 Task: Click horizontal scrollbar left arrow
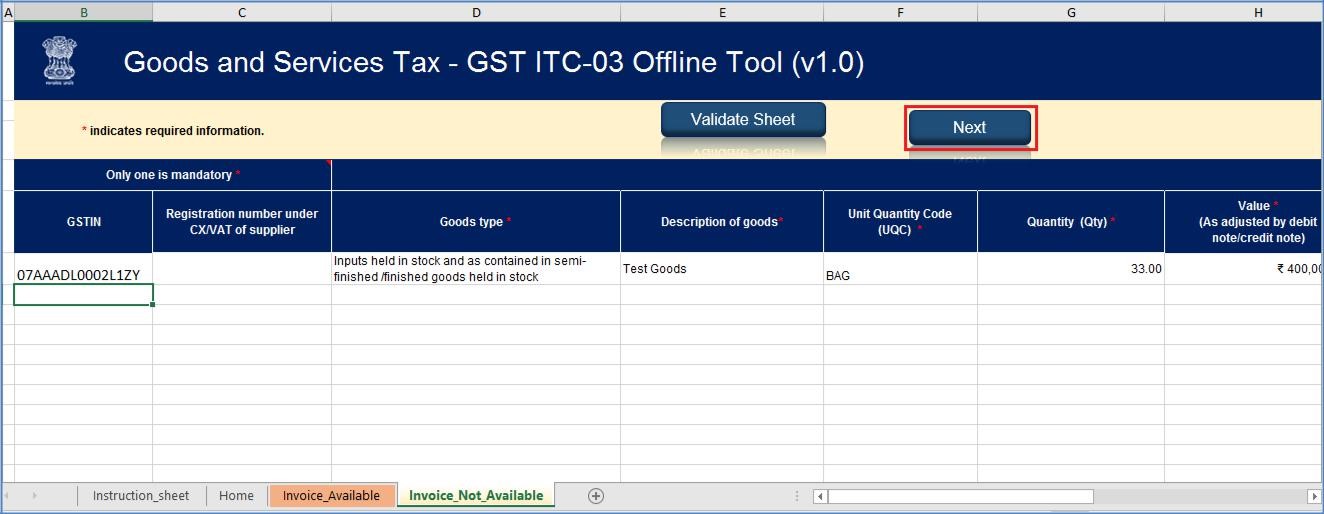[820, 496]
